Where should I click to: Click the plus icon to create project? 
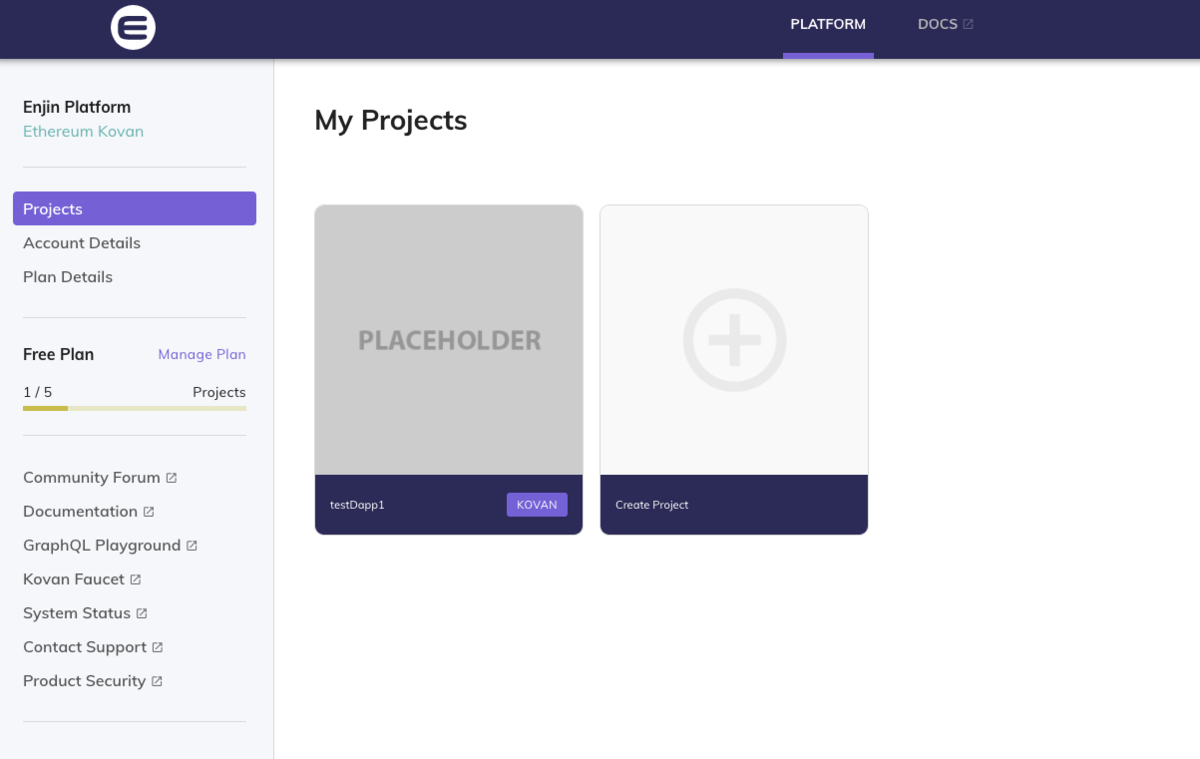(734, 340)
